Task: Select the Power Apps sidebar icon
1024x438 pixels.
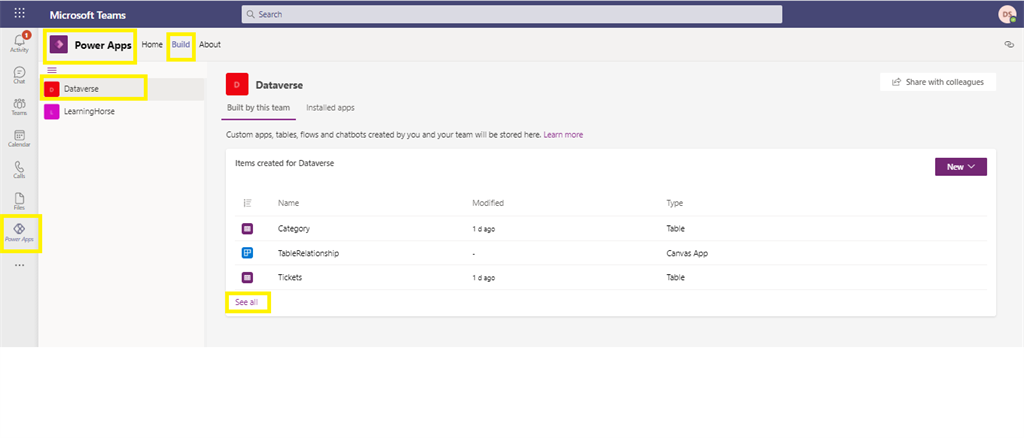Action: coord(19,233)
